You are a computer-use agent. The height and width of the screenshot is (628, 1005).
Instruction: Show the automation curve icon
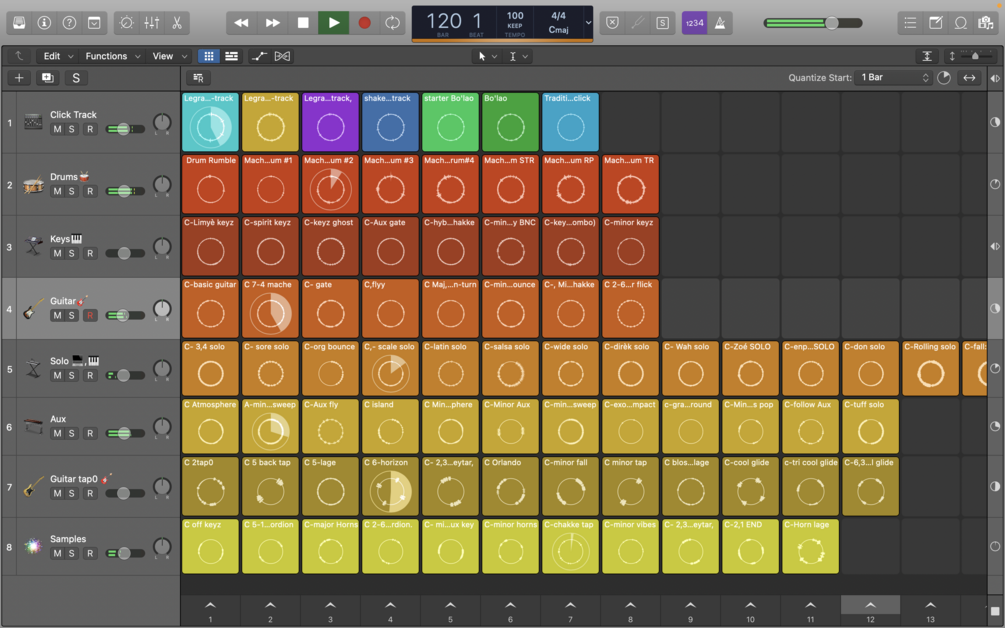259,56
